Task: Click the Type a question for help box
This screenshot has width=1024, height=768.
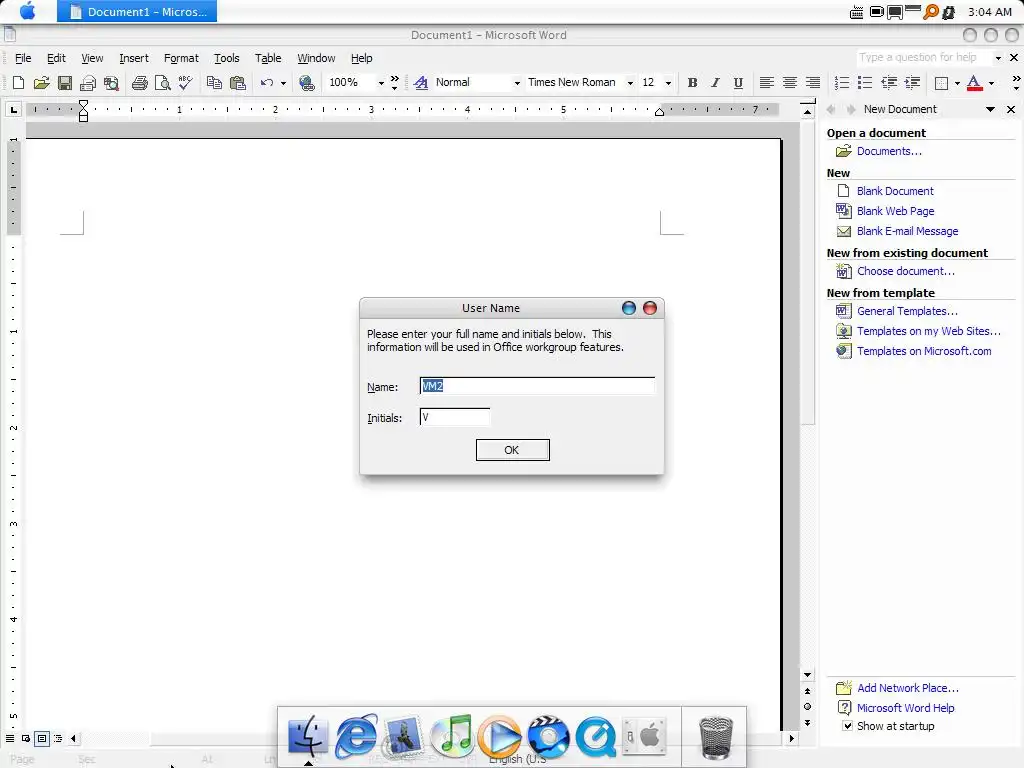Action: coord(924,57)
